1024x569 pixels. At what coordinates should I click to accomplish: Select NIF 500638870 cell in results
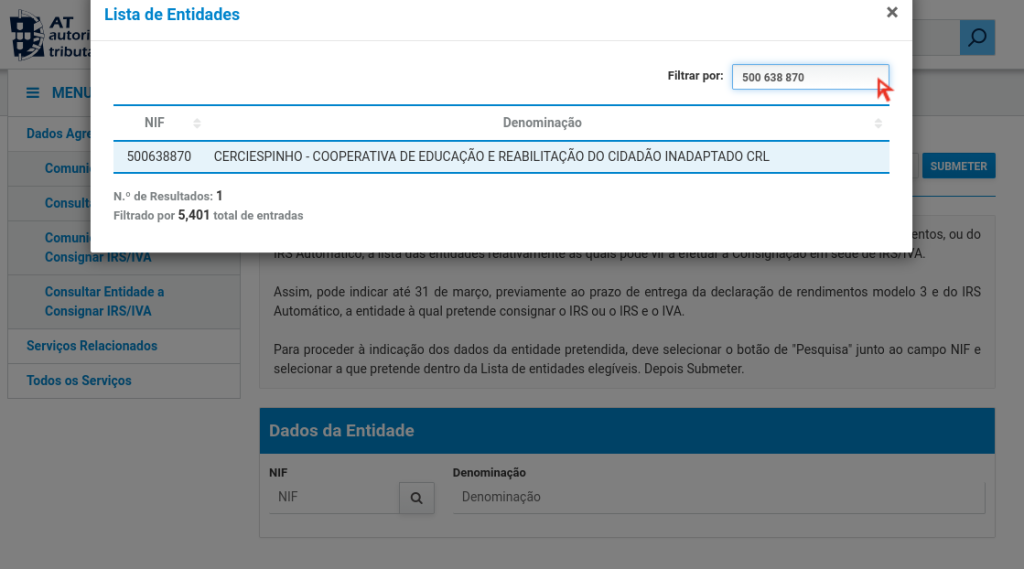[159, 157]
